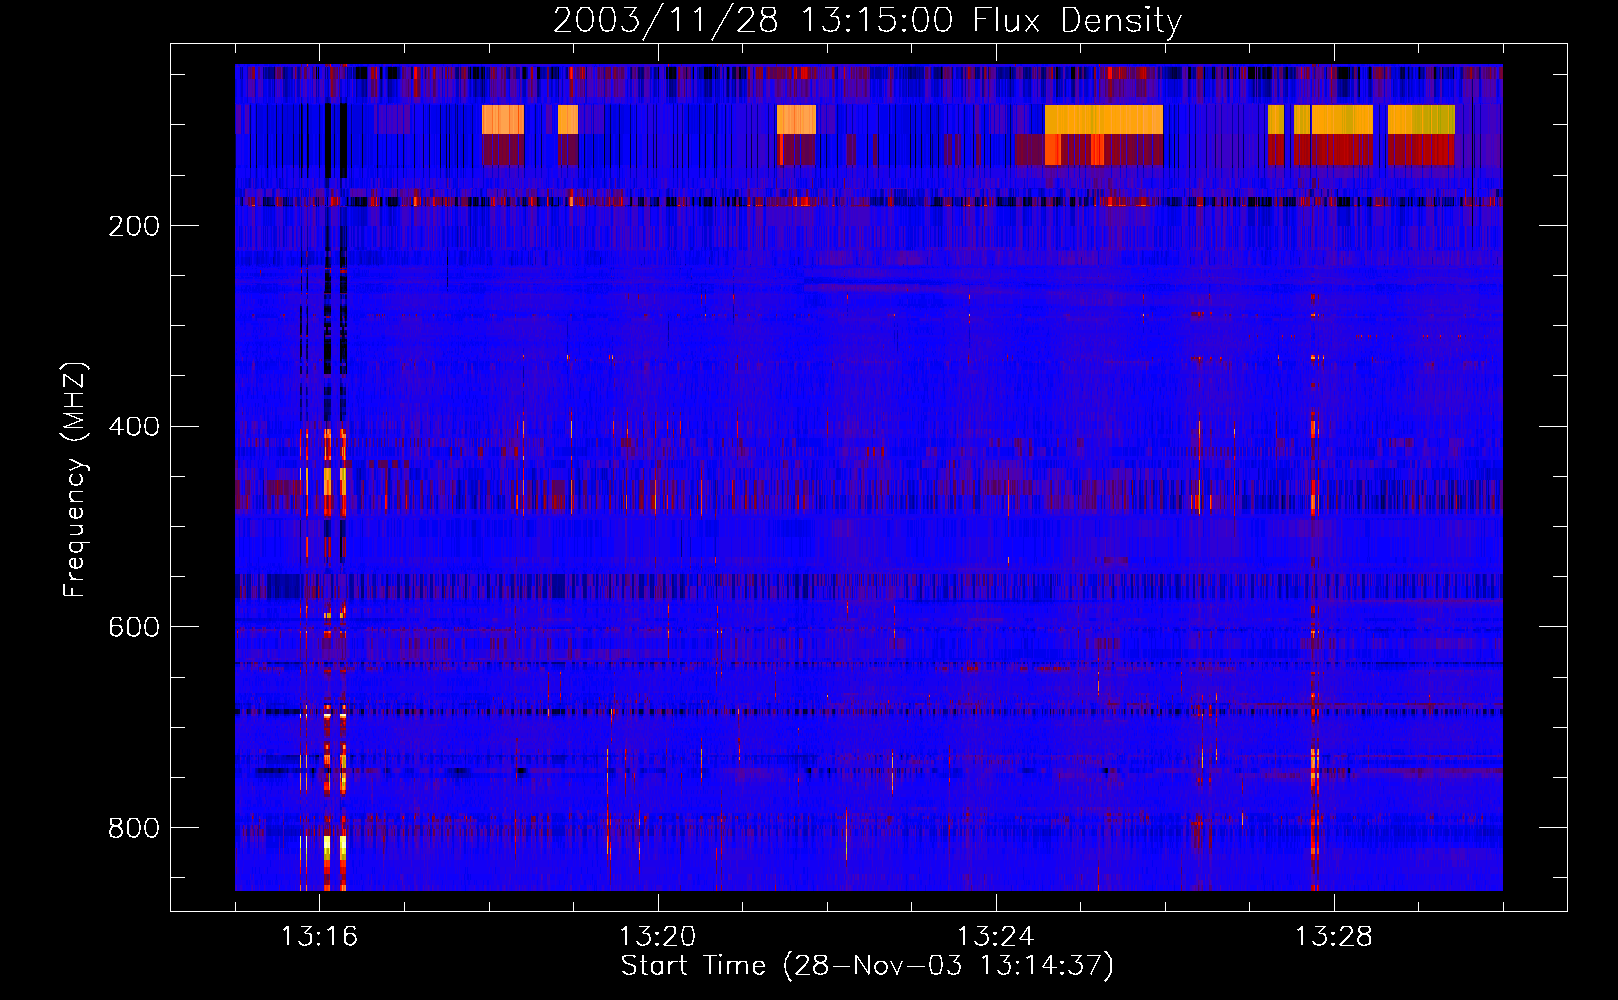The height and width of the screenshot is (1000, 1618).
Task: Click the 'Start Time (28-Nov-03 13:14:37)' label
Action: pos(867,966)
